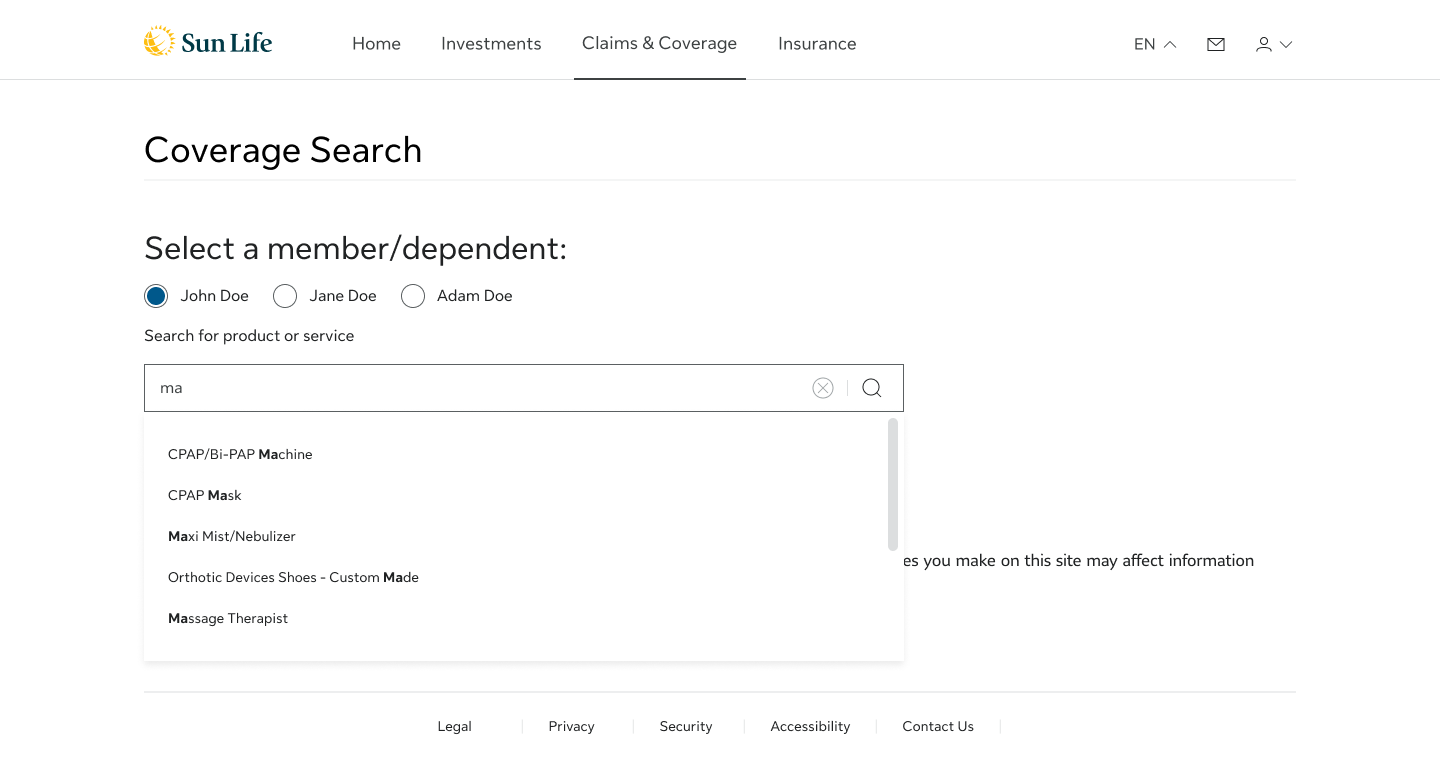Expand the EN language selector
This screenshot has height=777, width=1440.
coord(1155,44)
